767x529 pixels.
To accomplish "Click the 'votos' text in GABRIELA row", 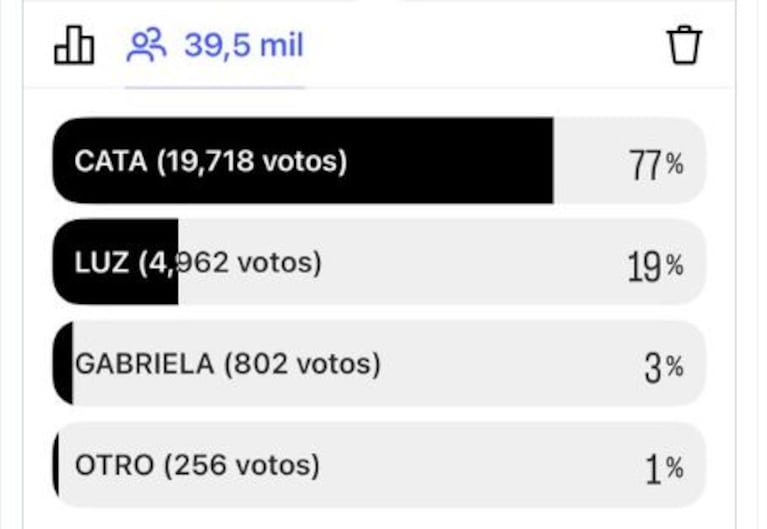I will [x=338, y=364].
